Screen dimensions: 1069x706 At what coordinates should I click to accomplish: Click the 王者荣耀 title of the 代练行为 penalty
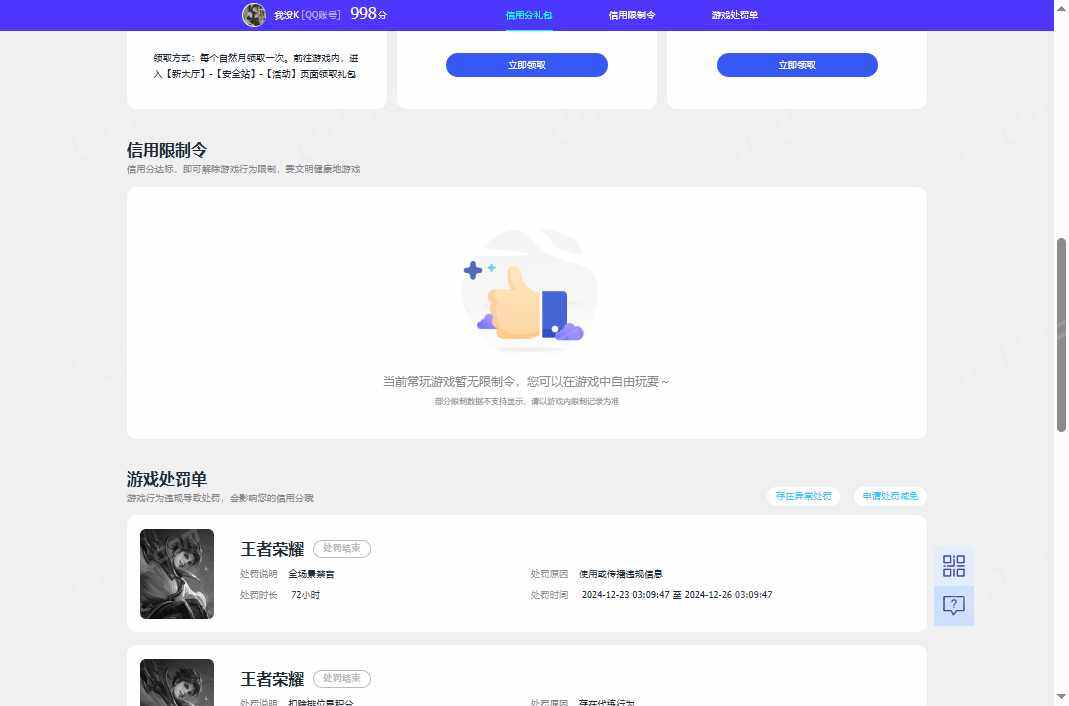click(272, 679)
